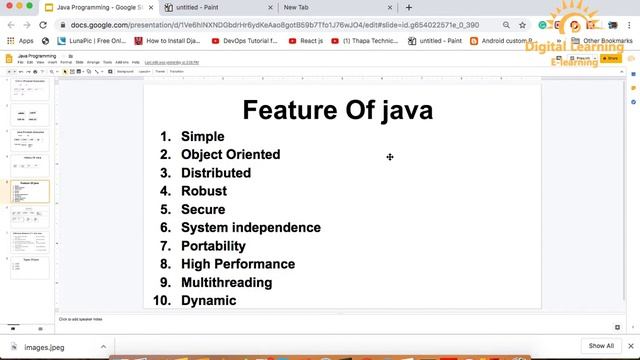Open the Keep notes side panel icon
Screen dimensions: 640x360
[633, 88]
